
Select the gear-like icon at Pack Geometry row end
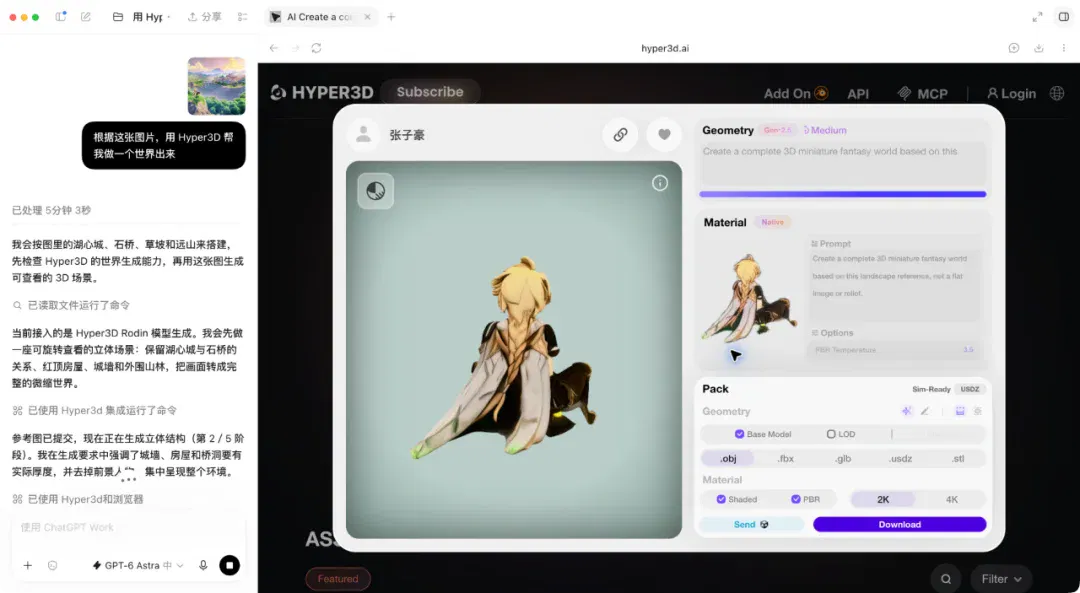(977, 411)
